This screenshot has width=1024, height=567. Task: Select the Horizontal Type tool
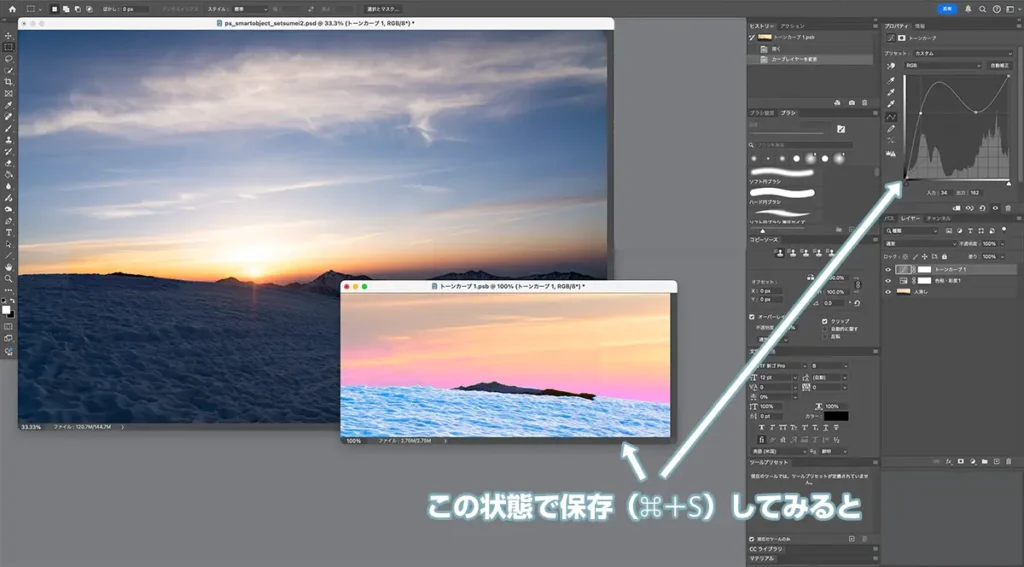(8, 233)
